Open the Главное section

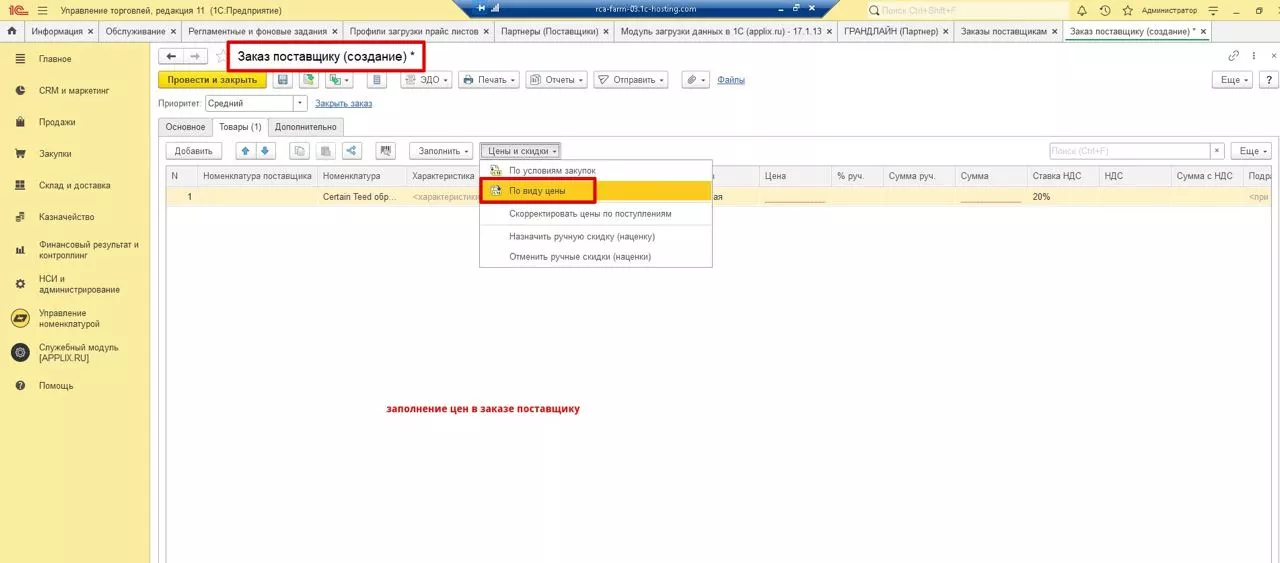(55, 59)
